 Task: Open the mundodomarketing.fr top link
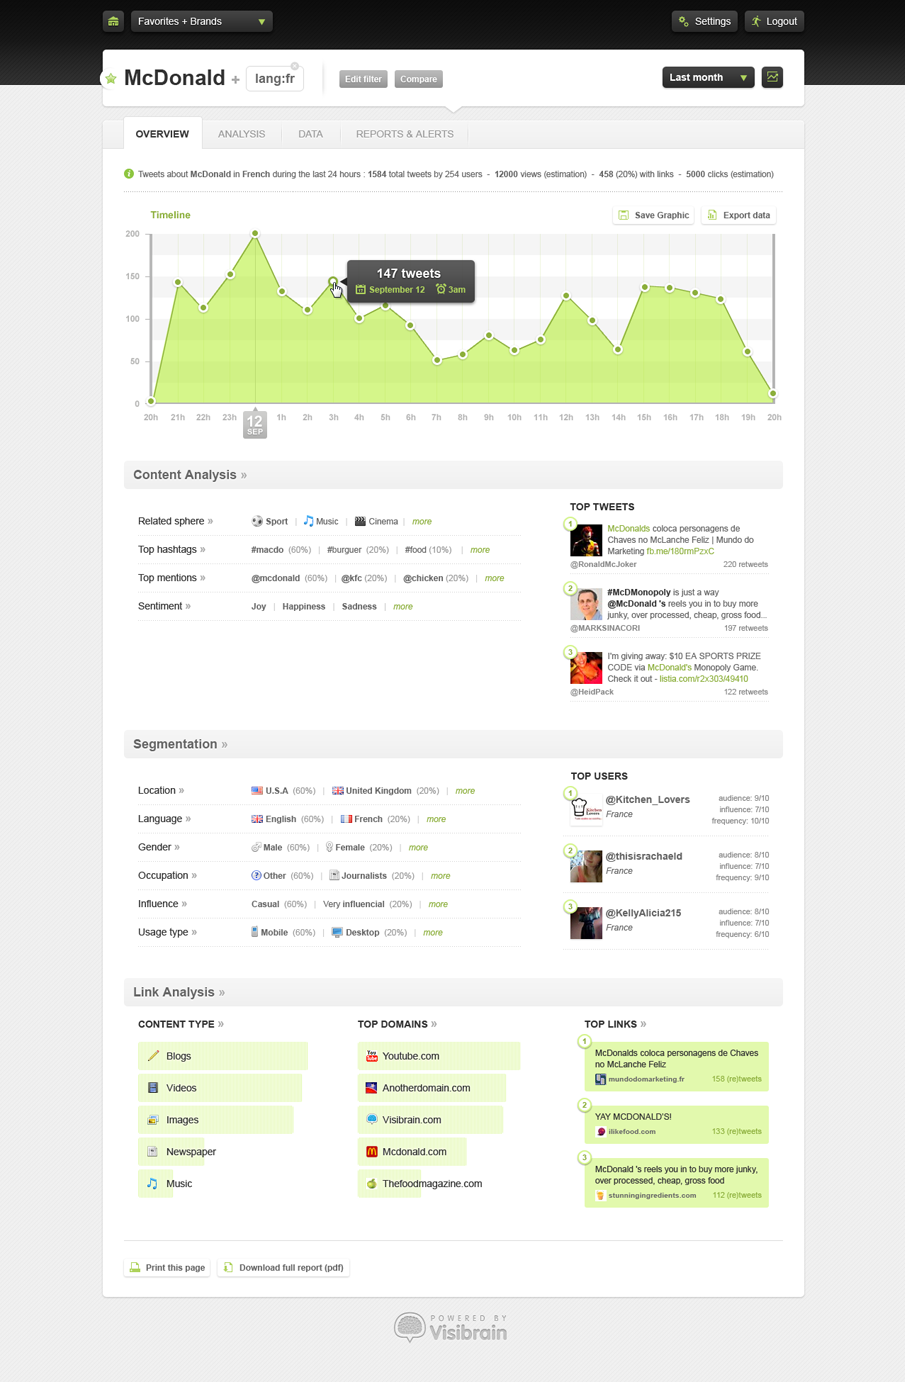pos(646,1079)
